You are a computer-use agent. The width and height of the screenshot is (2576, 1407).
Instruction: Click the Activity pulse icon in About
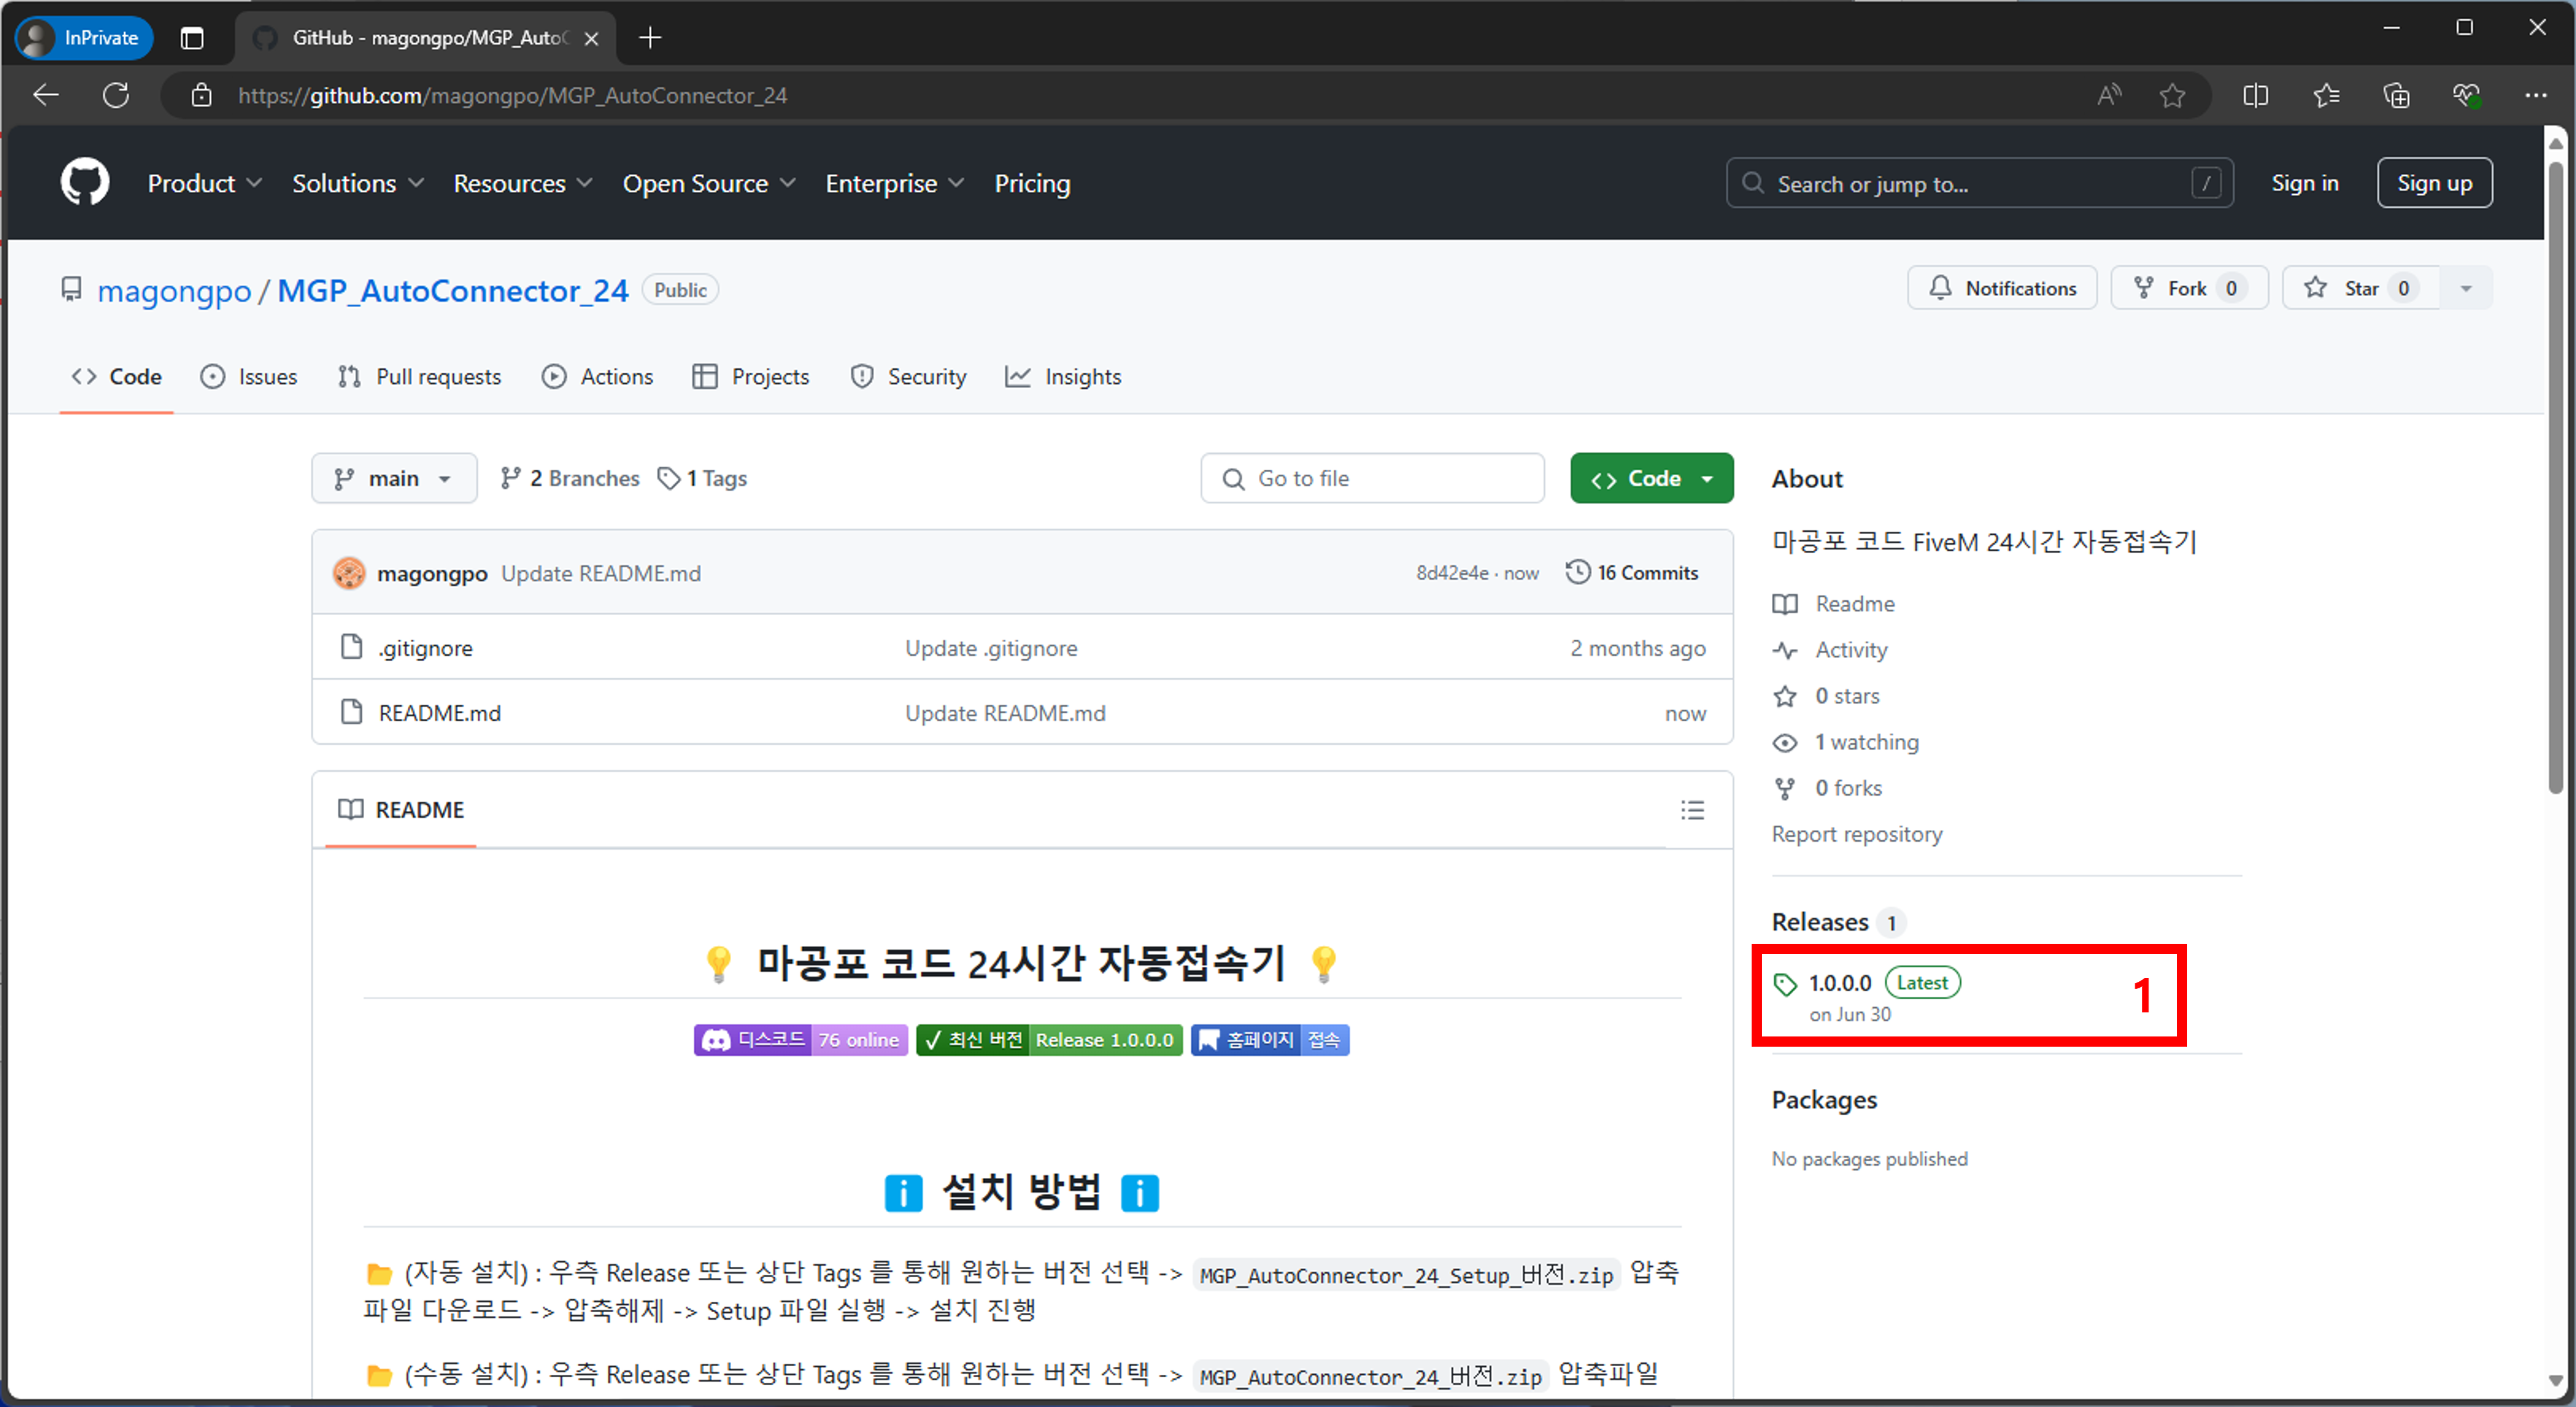(x=1785, y=650)
